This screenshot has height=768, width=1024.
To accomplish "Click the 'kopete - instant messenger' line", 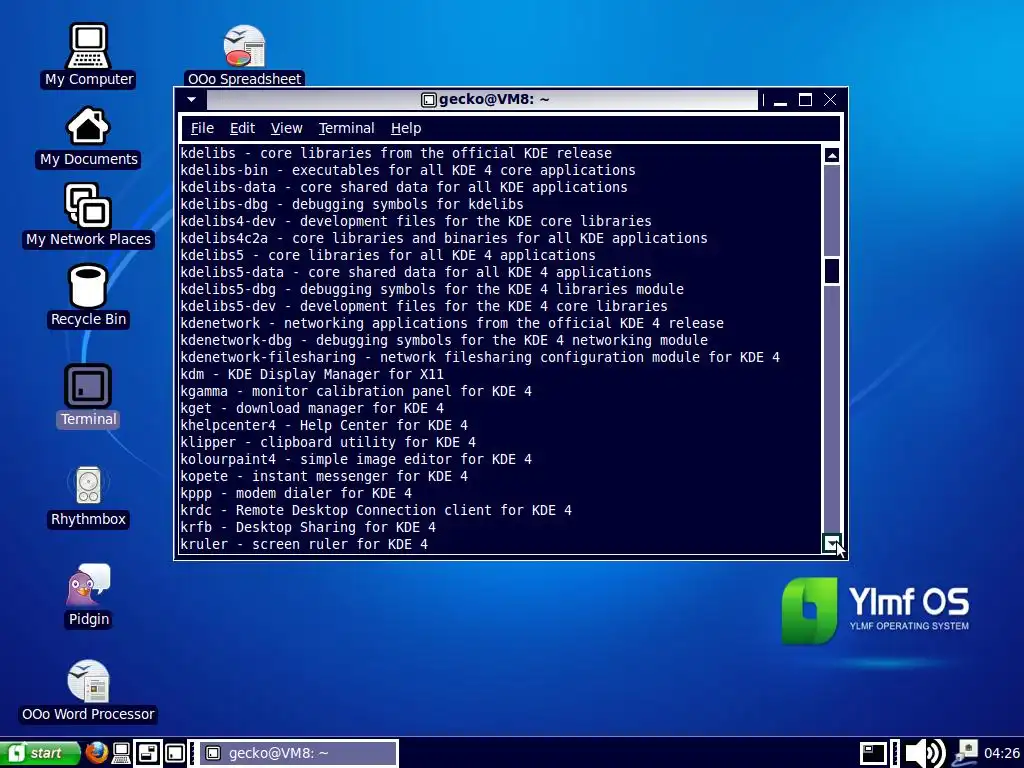I will click(x=324, y=476).
